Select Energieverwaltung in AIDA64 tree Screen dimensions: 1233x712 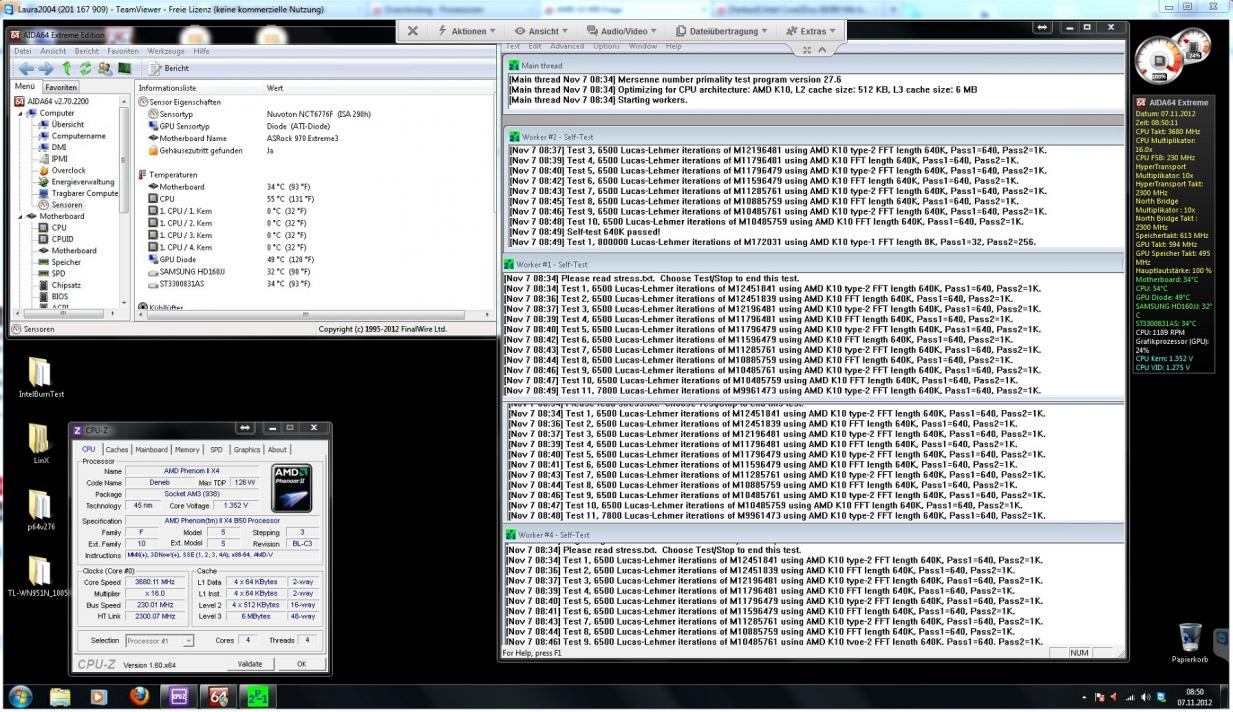coord(76,181)
